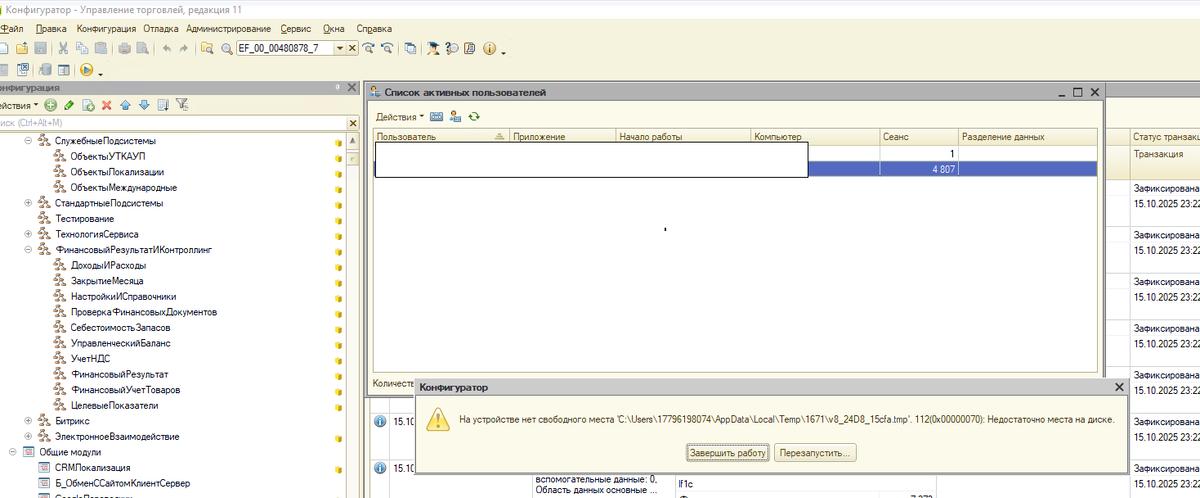Click red Delete icon in Configuration panel
This screenshot has width=1200, height=498.
pyautogui.click(x=106, y=105)
